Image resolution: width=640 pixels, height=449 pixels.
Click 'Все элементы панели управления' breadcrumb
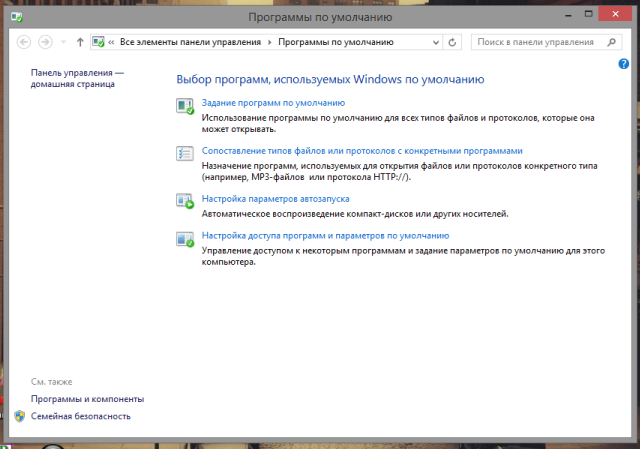pos(190,42)
